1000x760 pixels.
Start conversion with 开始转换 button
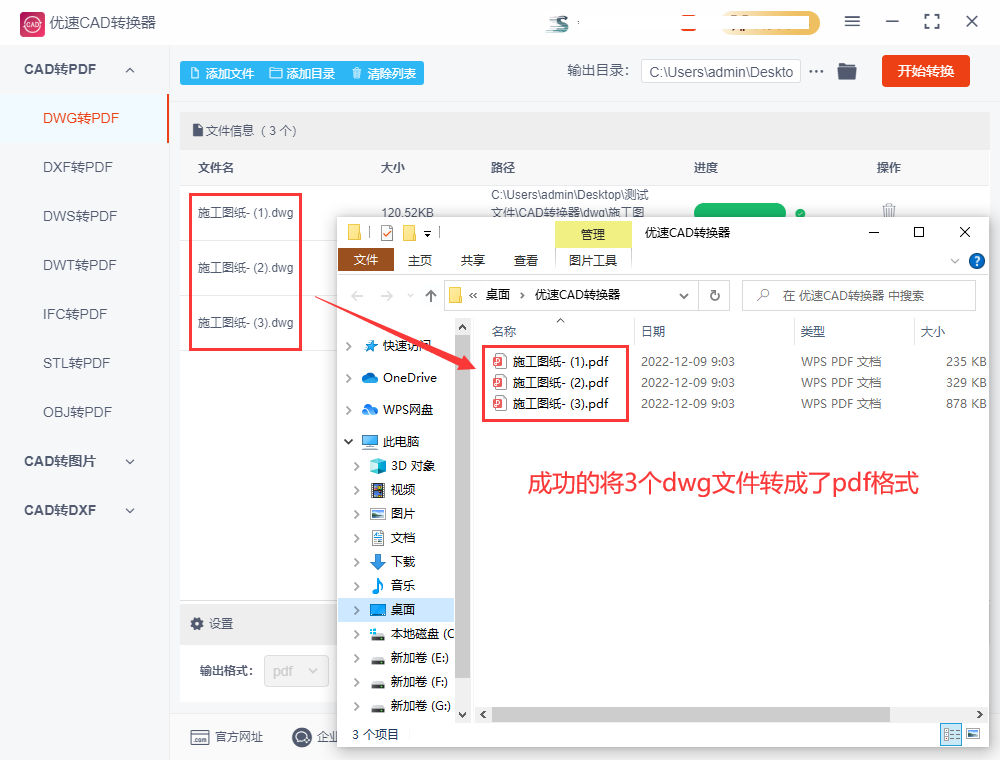(925, 71)
